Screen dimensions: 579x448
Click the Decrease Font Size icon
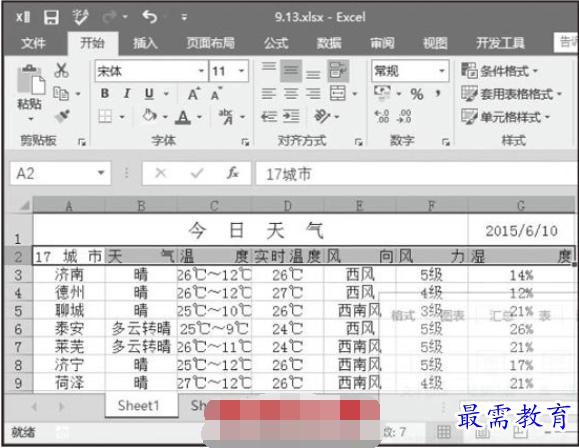click(216, 94)
